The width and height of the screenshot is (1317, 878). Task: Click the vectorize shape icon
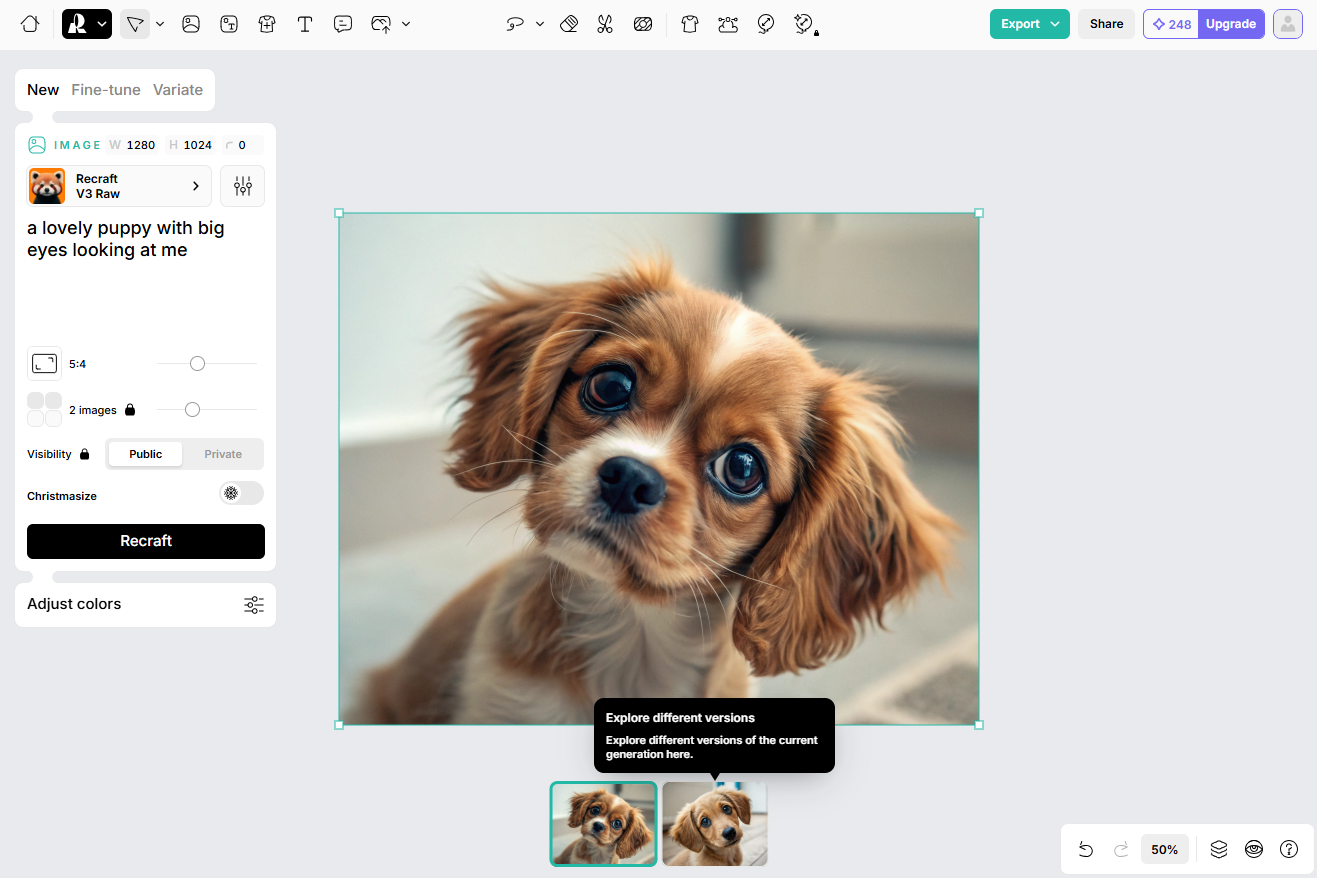[728, 24]
